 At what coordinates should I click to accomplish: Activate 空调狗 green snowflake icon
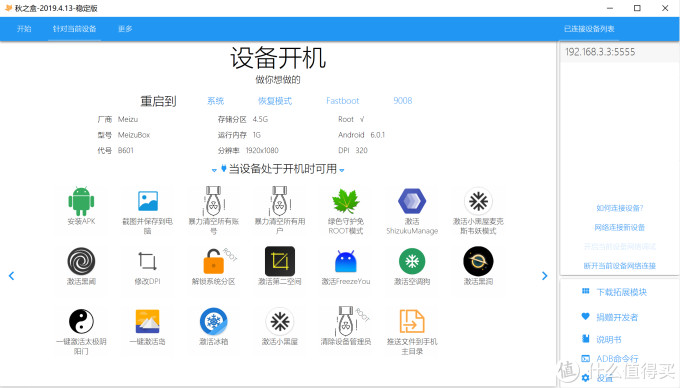tap(412, 261)
